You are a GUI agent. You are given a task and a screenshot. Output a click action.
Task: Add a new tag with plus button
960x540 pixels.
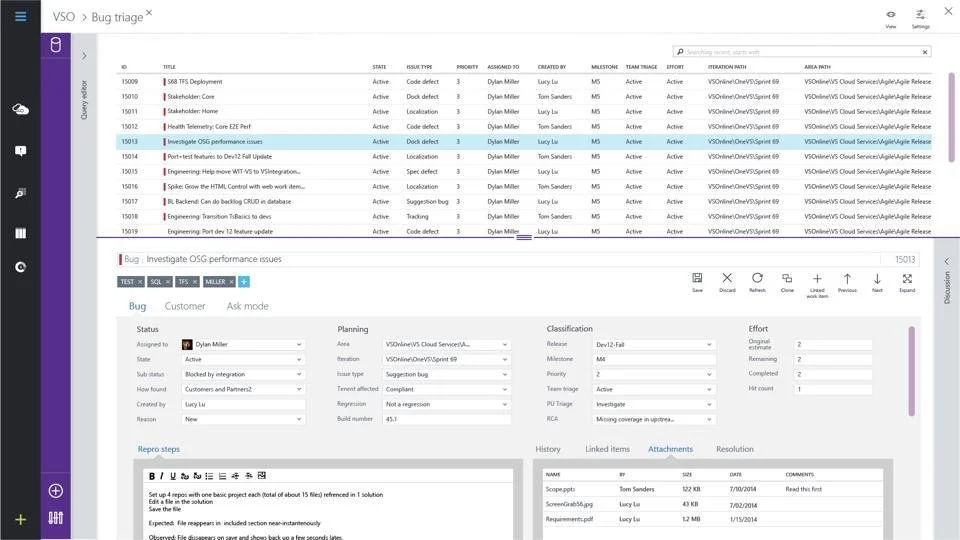pyautogui.click(x=244, y=282)
